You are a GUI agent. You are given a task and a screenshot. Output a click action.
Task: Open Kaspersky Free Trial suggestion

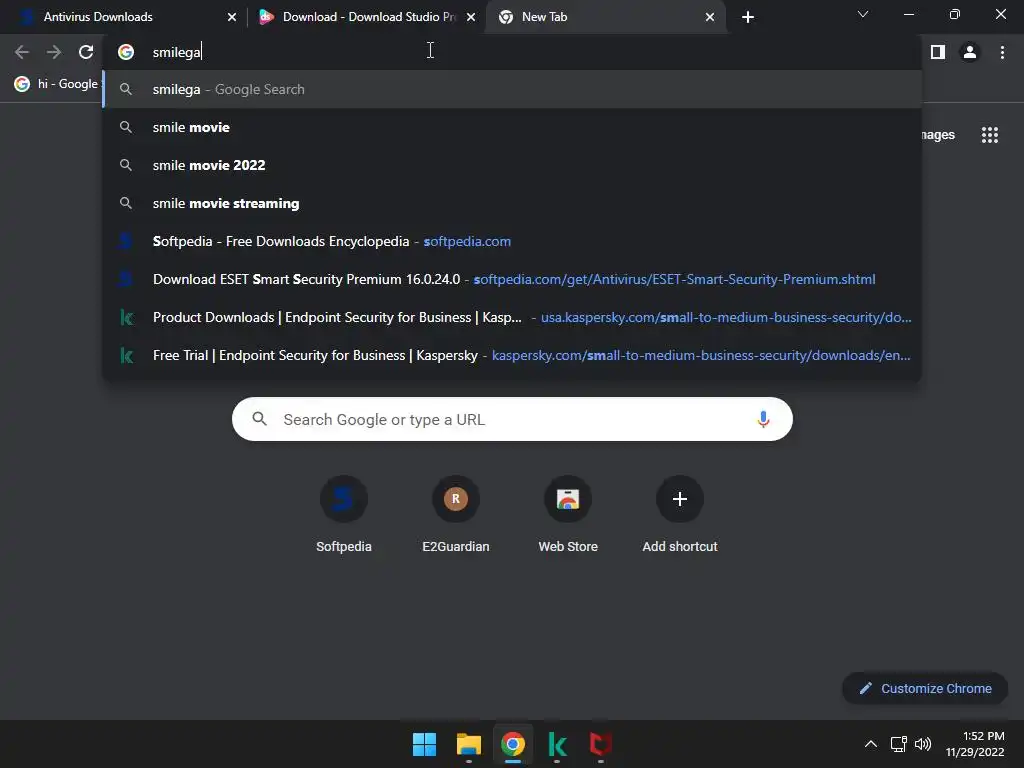click(x=512, y=355)
